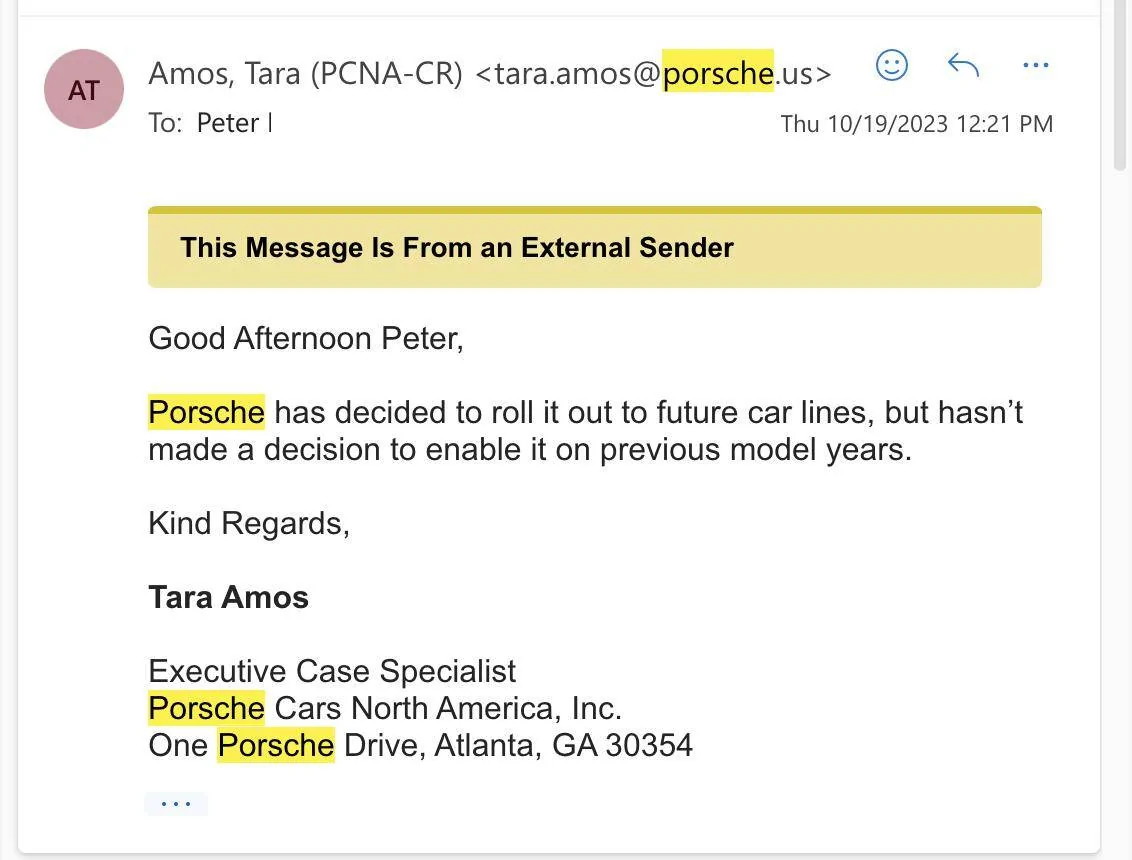Expand the trimmed content ellipsis below the signature
This screenshot has height=860, width=1132.
176,804
